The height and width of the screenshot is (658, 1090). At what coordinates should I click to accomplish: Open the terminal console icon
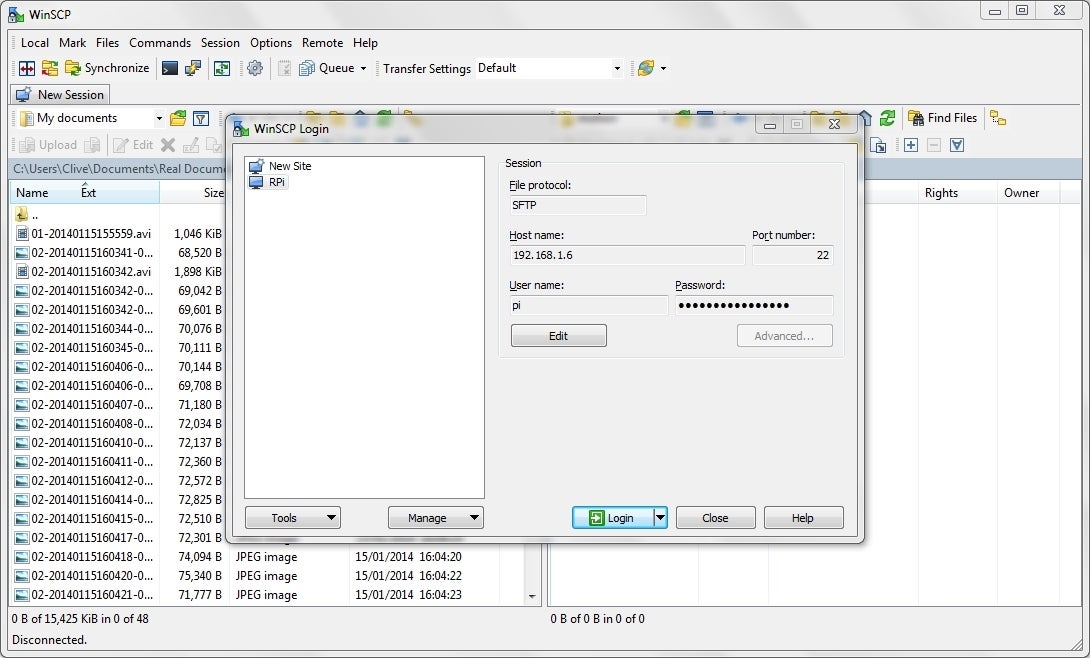170,68
